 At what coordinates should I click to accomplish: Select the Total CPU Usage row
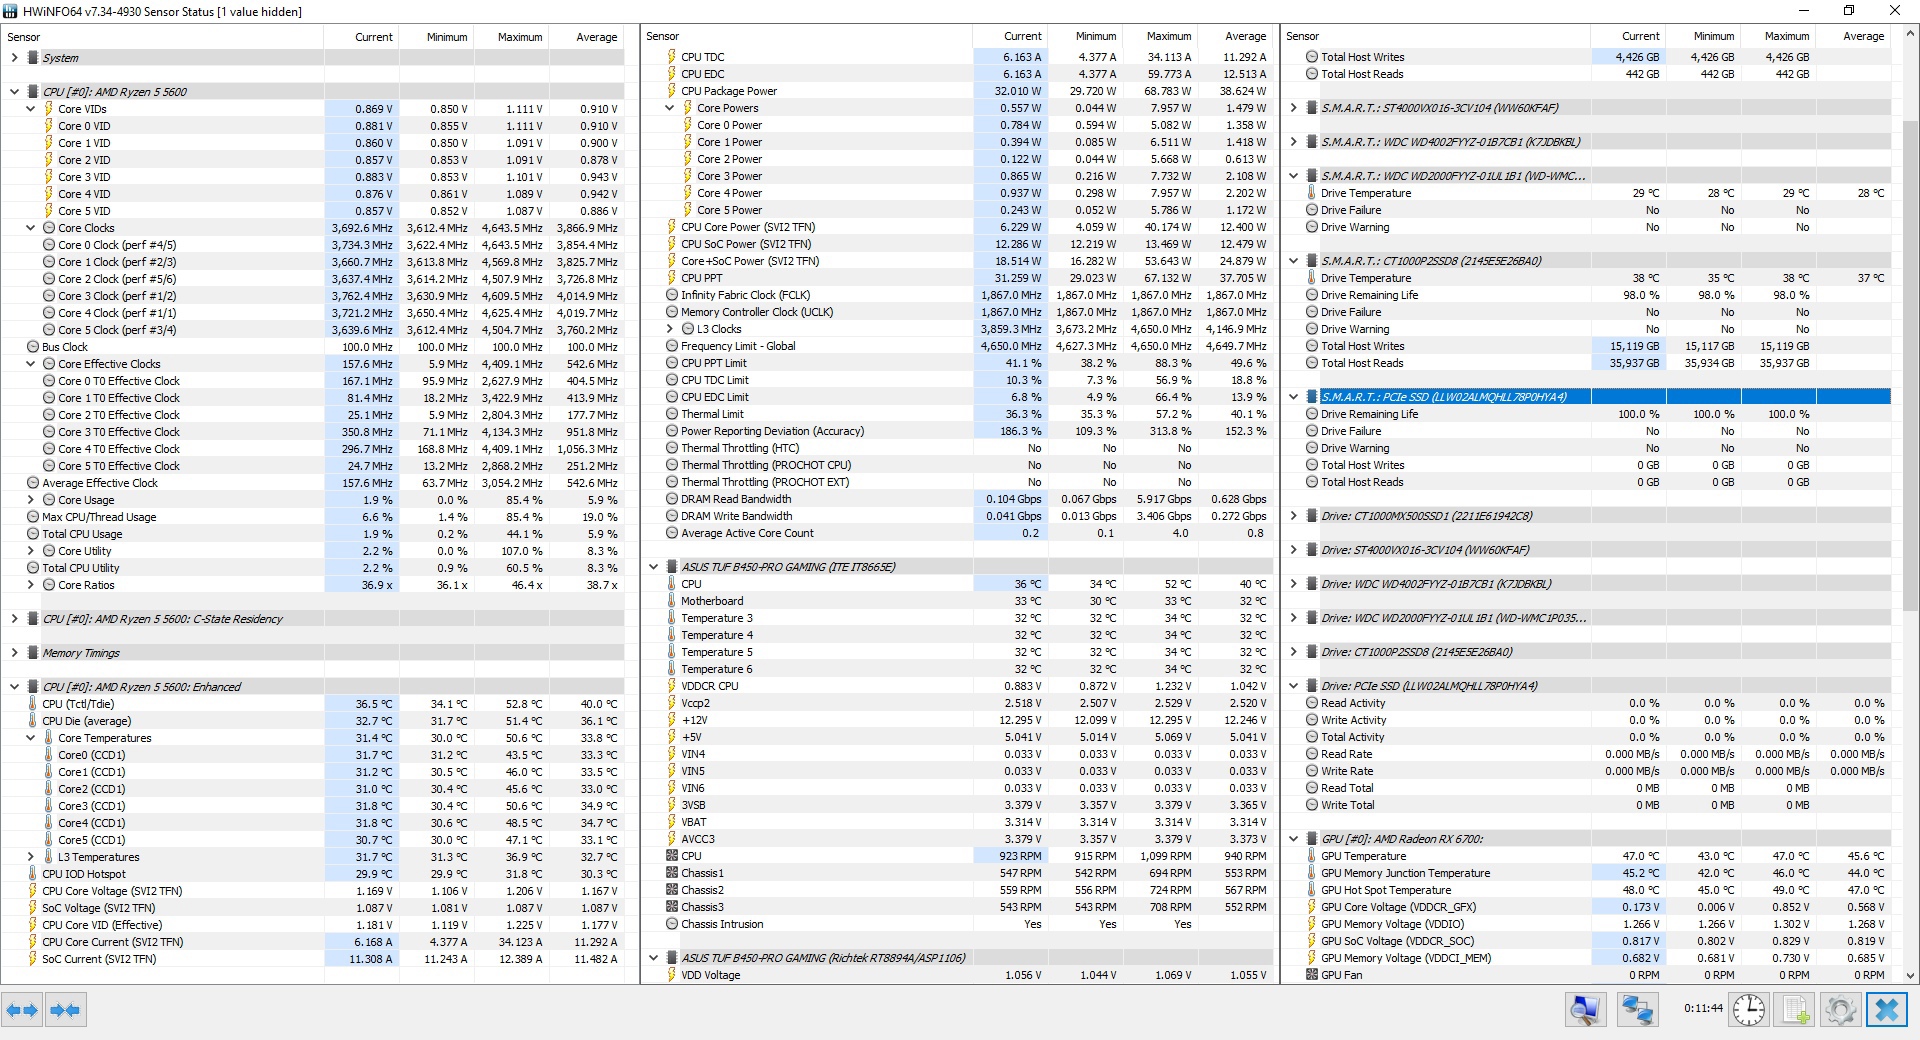point(313,534)
